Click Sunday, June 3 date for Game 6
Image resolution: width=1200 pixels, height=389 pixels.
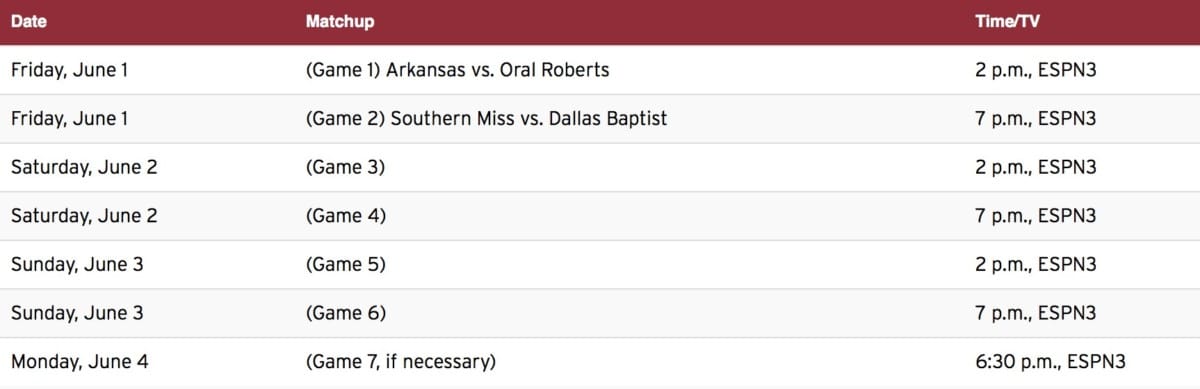coord(77,314)
